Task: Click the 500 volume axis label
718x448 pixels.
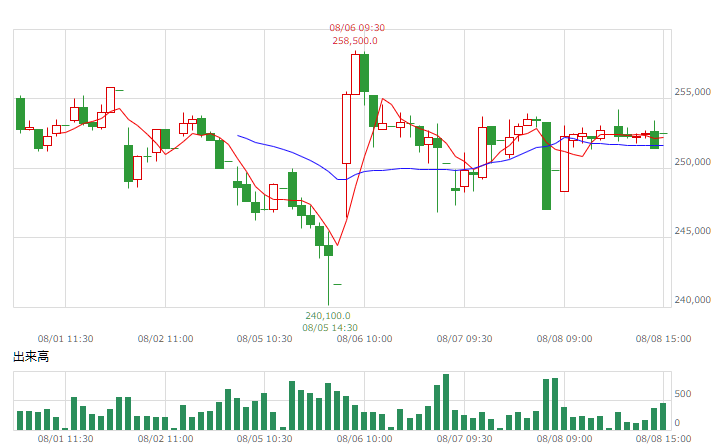Action: tap(683, 394)
